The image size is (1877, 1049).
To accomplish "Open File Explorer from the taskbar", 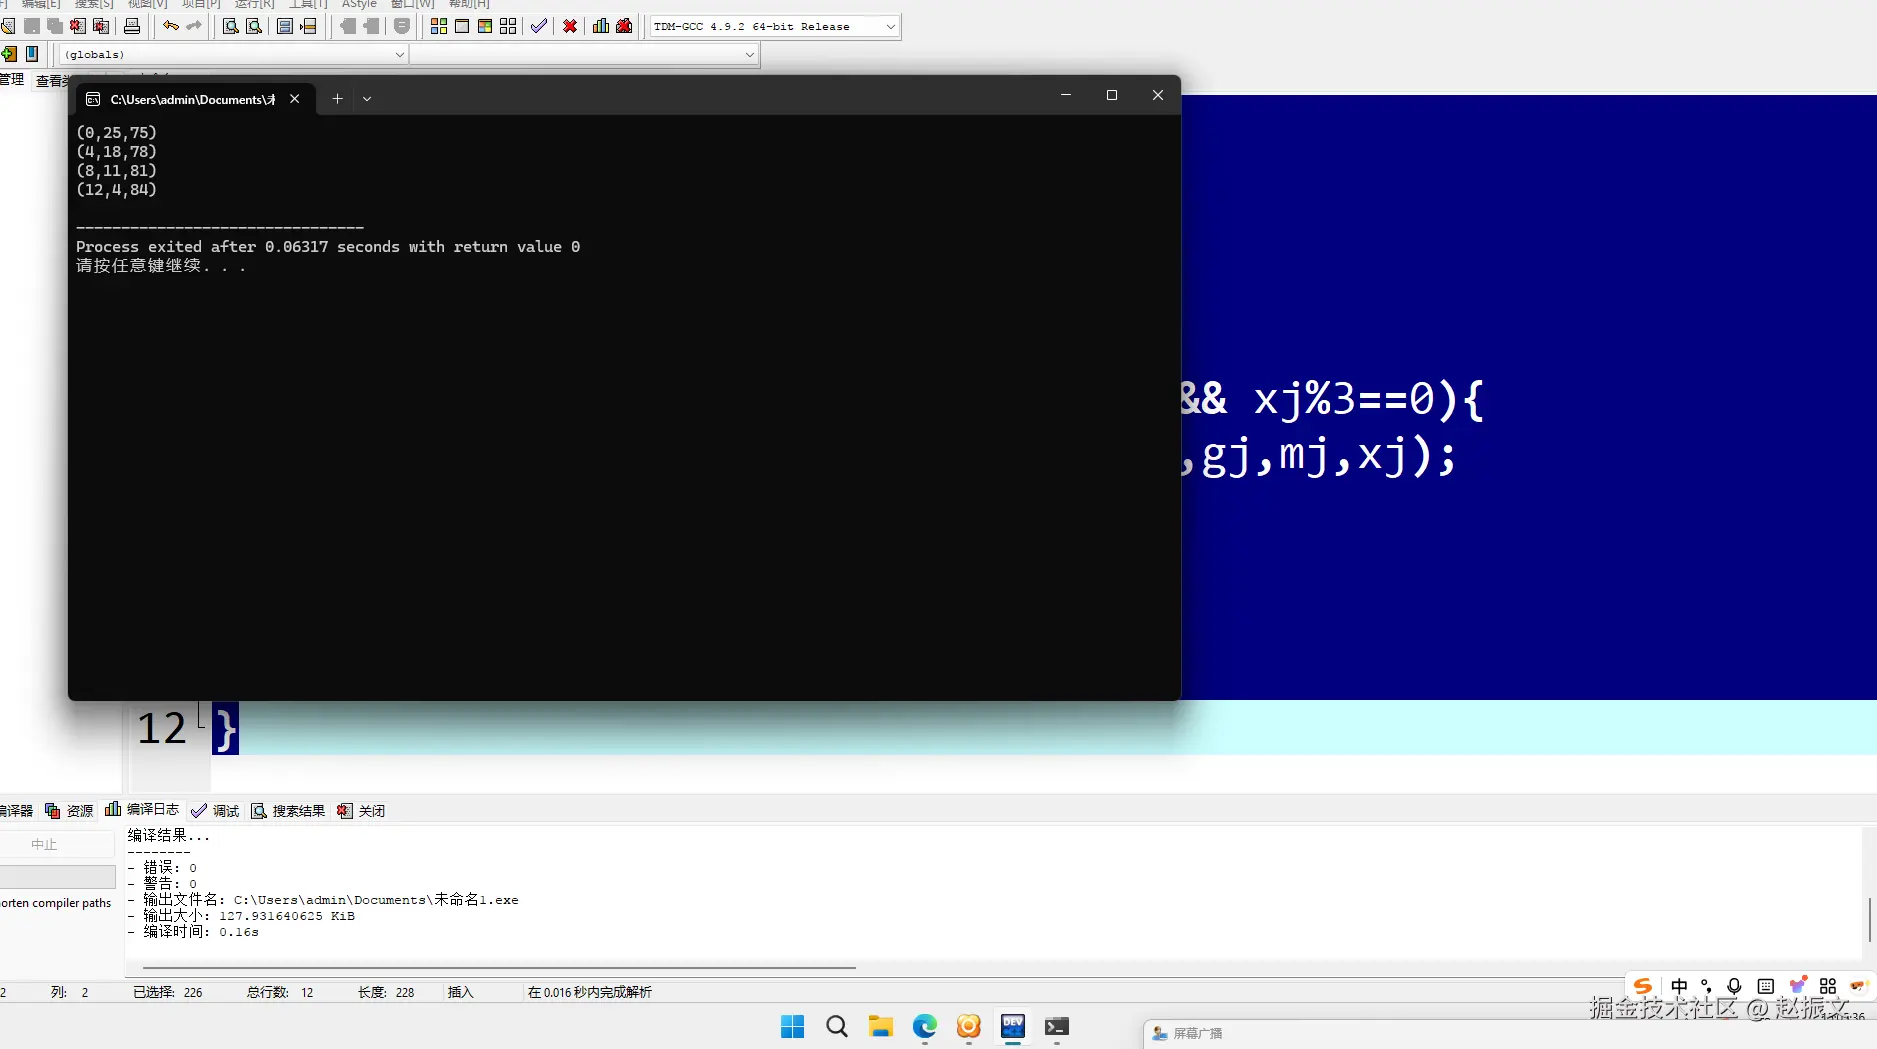I will tap(880, 1027).
